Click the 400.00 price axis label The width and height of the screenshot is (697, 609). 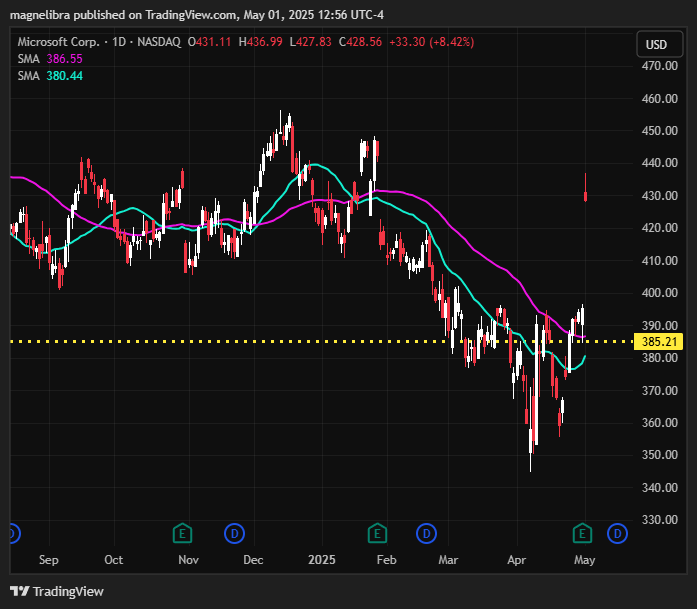coord(660,293)
